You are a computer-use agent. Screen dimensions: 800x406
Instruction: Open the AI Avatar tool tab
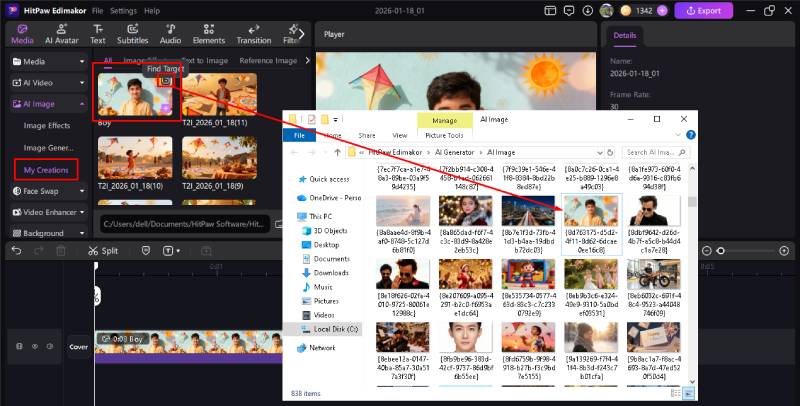(x=61, y=33)
